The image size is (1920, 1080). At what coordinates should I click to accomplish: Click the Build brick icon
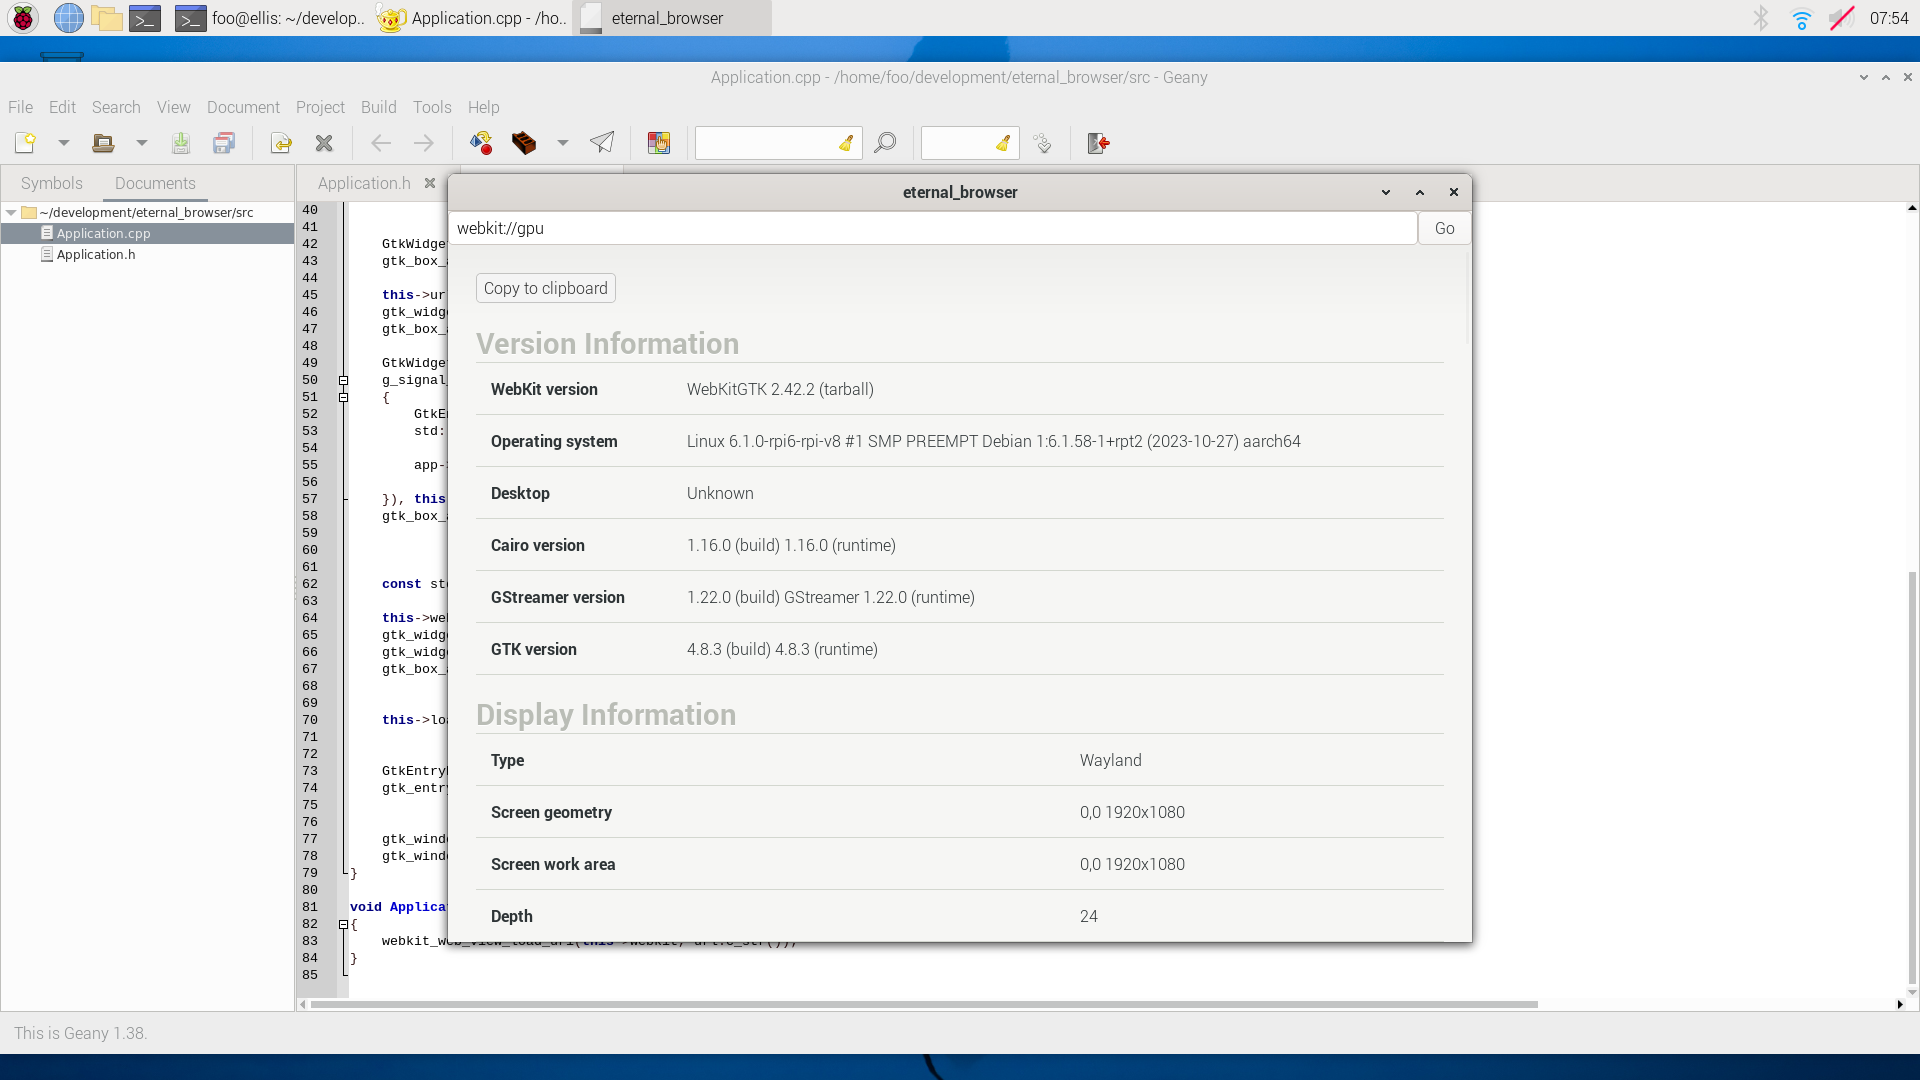click(523, 143)
